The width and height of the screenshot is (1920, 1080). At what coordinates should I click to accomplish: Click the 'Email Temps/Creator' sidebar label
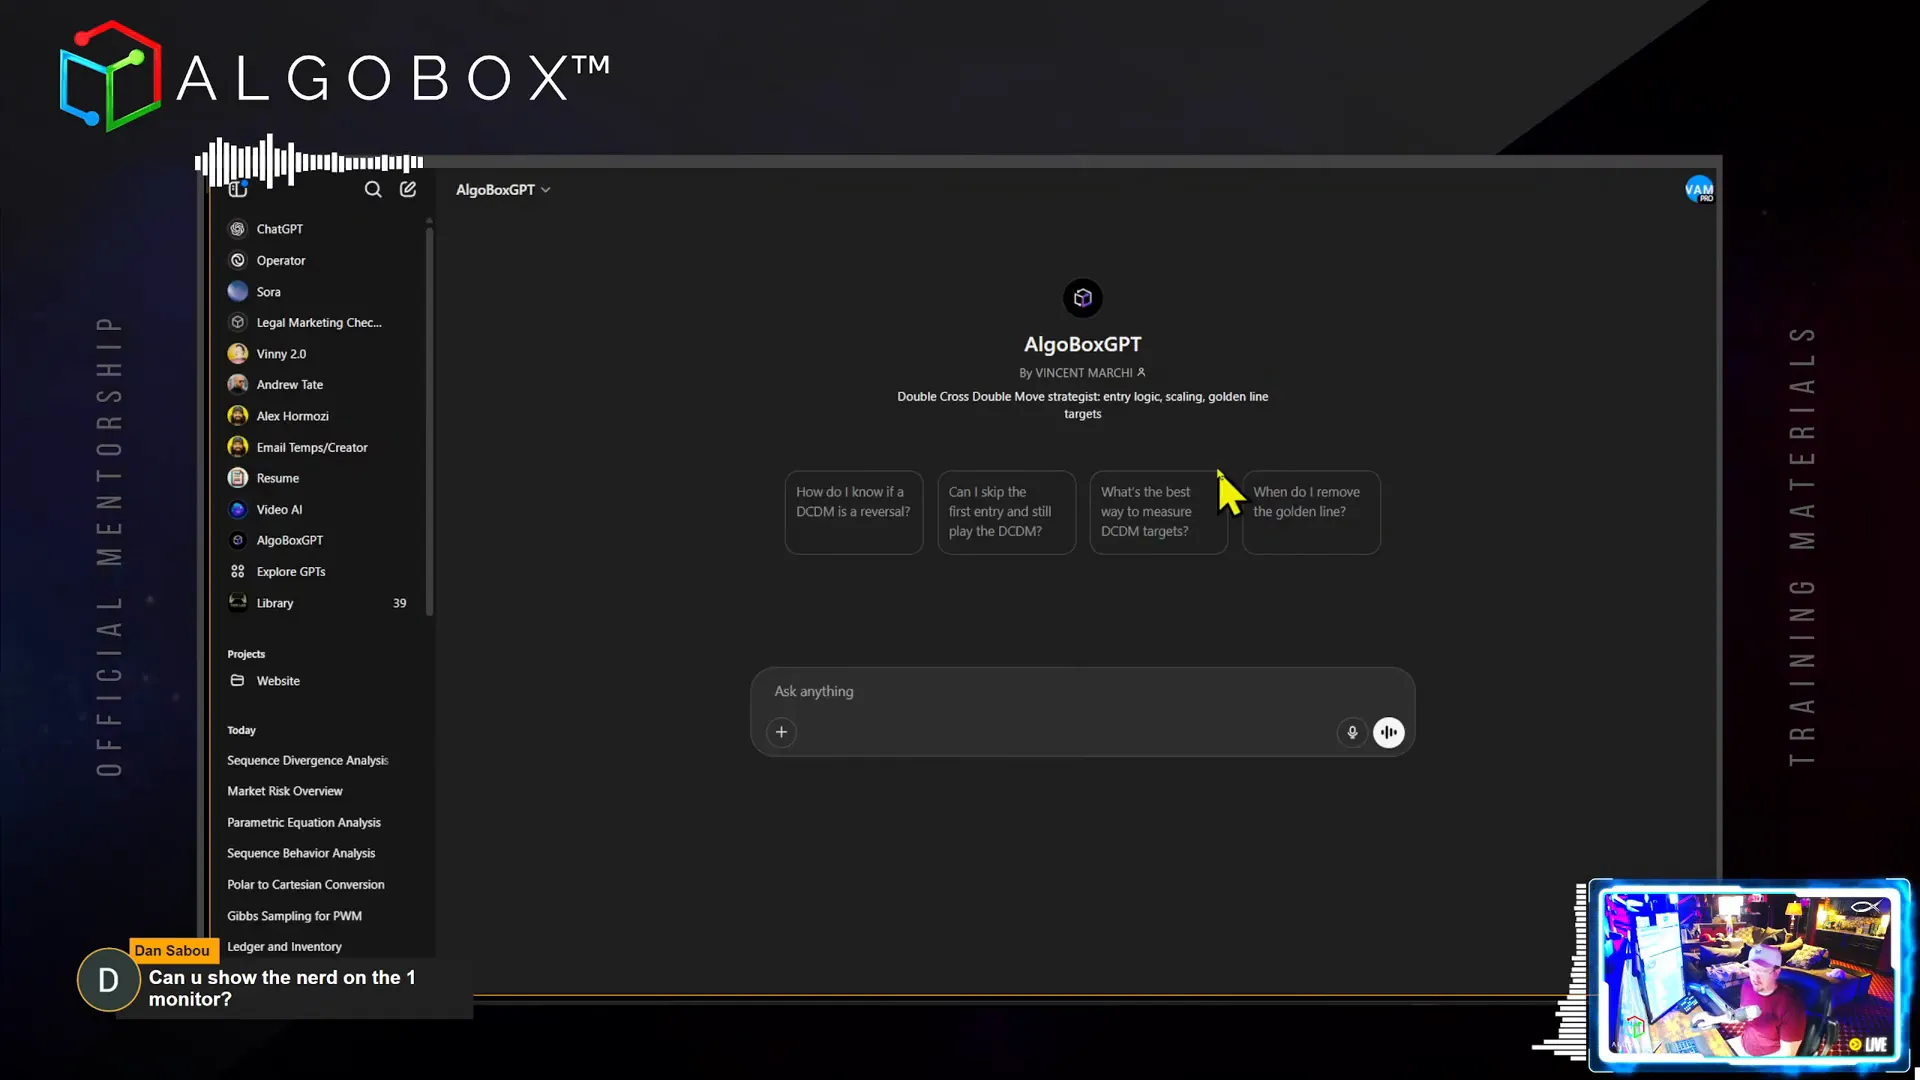tap(312, 447)
